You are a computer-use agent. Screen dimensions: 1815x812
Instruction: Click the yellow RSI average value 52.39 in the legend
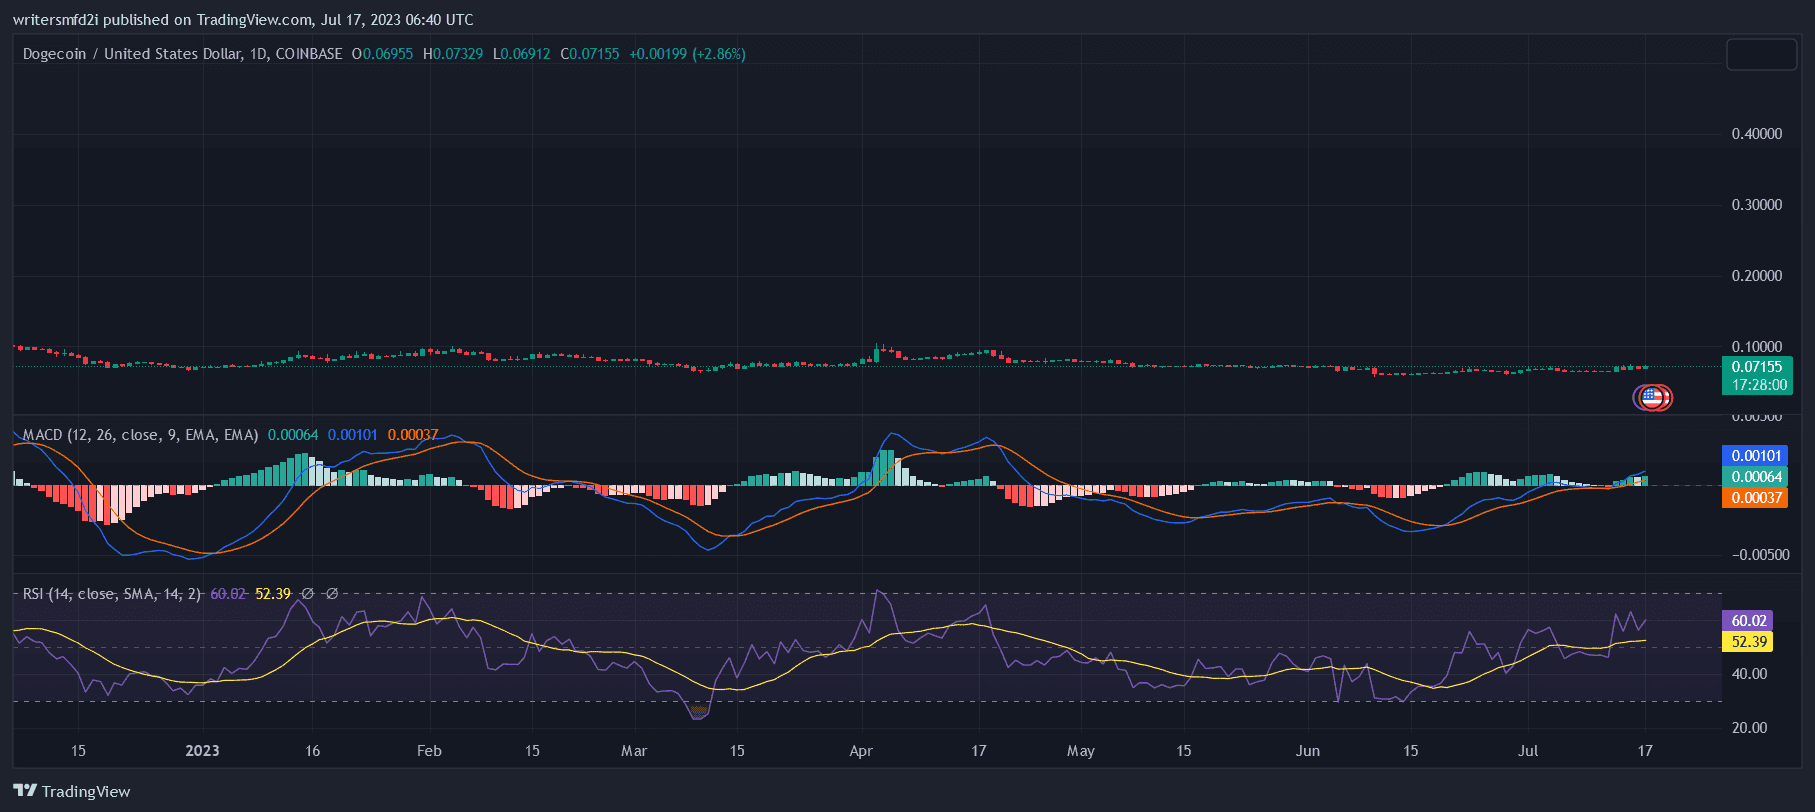[273, 594]
